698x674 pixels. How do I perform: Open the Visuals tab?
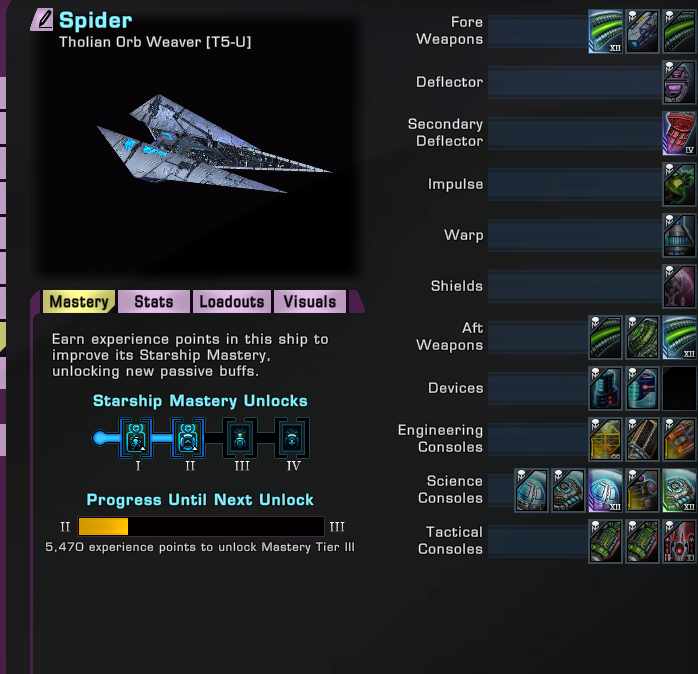(310, 302)
